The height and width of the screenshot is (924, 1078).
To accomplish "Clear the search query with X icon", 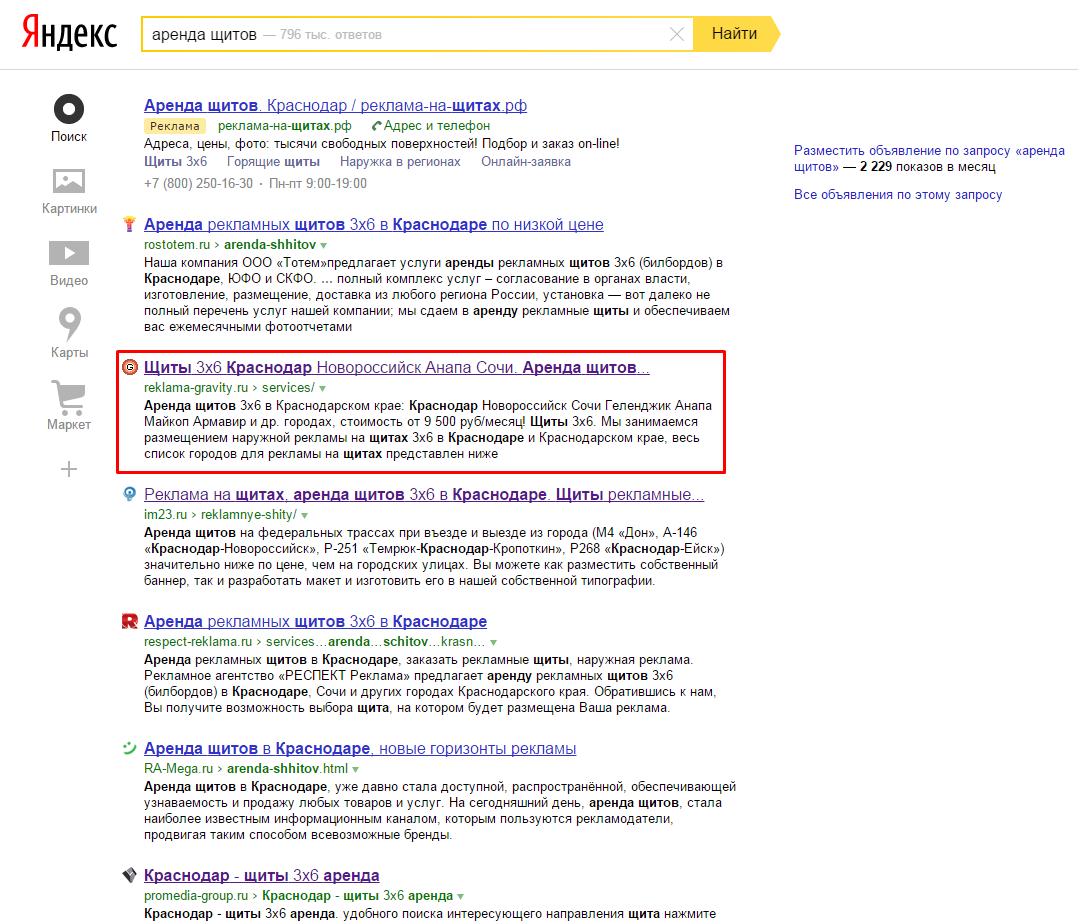I will click(676, 34).
